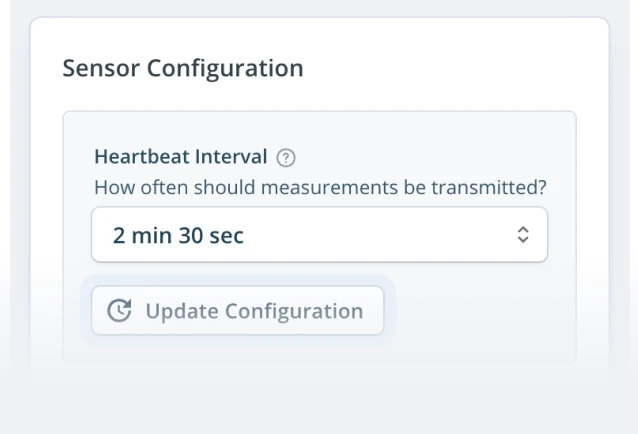Focus the heartbeat interval combo box
Image resolution: width=638 pixels, height=434 pixels.
pos(319,235)
